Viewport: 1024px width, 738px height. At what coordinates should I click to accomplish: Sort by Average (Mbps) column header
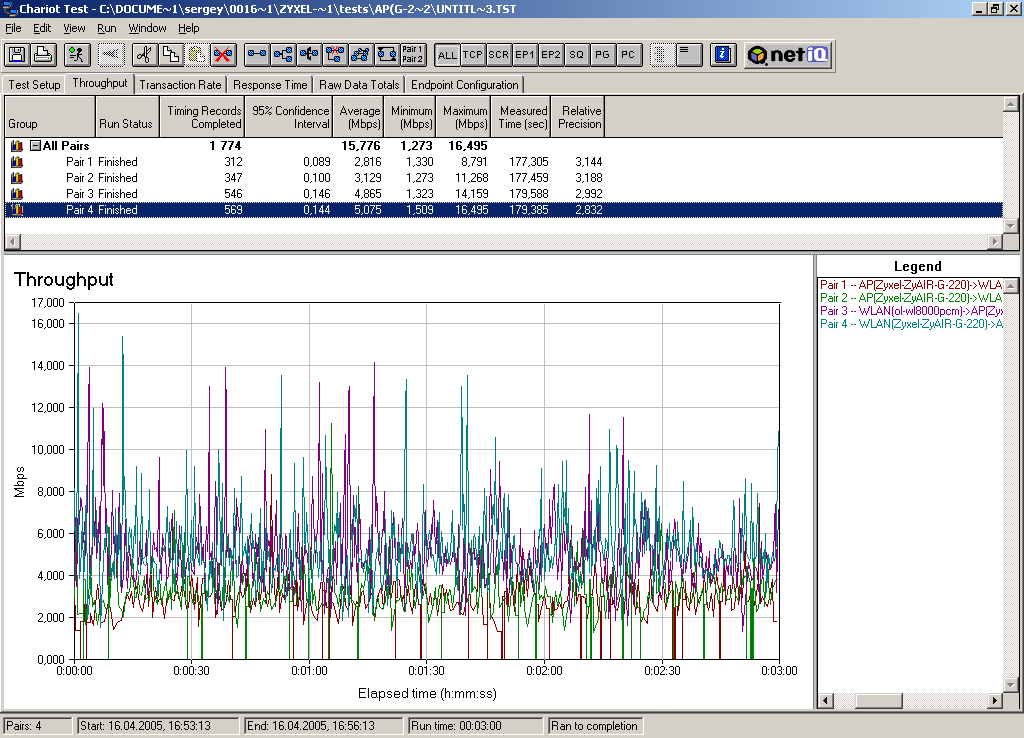[360, 117]
